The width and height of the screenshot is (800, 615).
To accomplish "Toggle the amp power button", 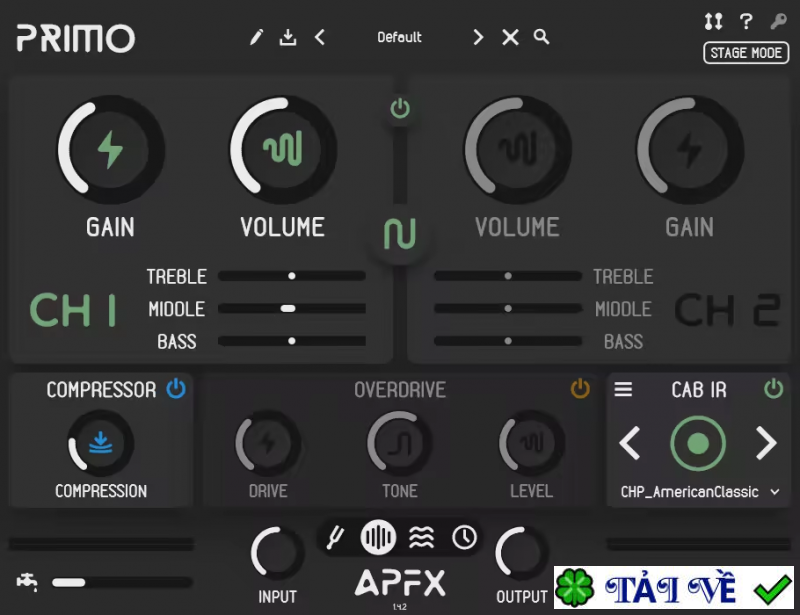I will click(x=400, y=109).
